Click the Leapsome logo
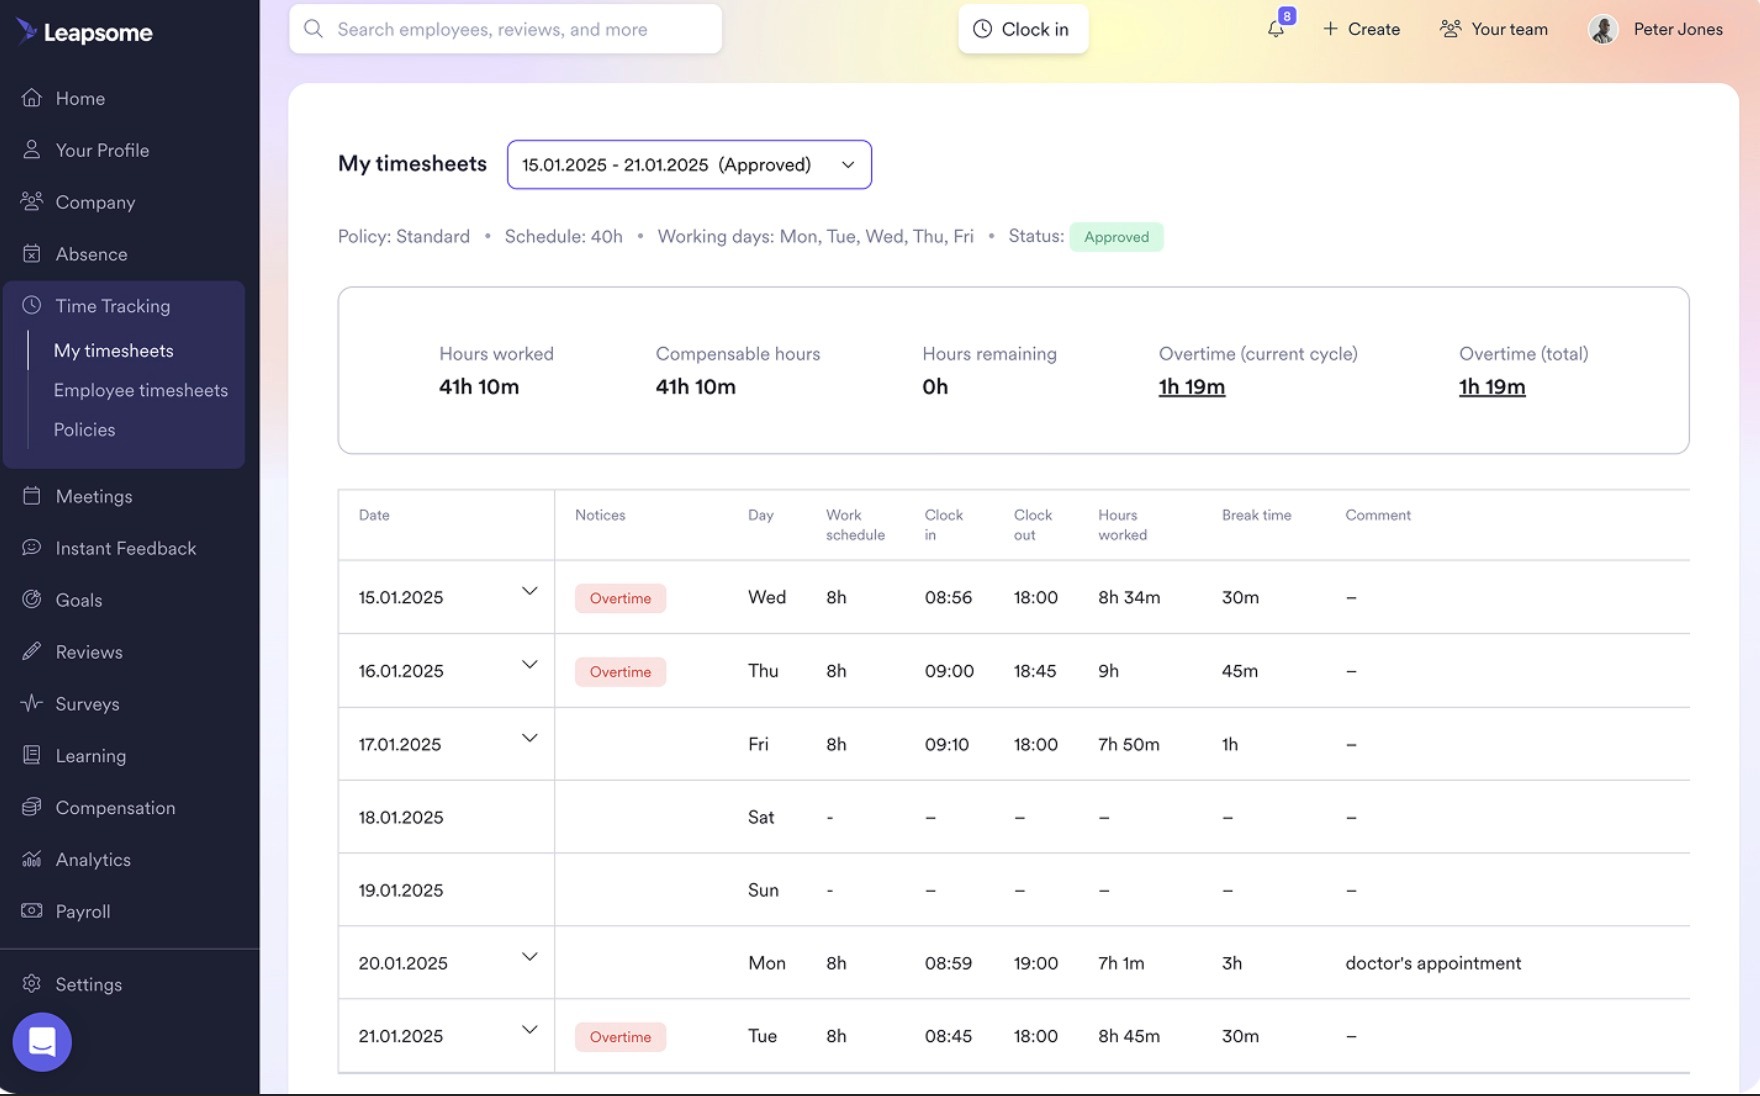Screen dimensions: 1760x1096 [x=85, y=32]
